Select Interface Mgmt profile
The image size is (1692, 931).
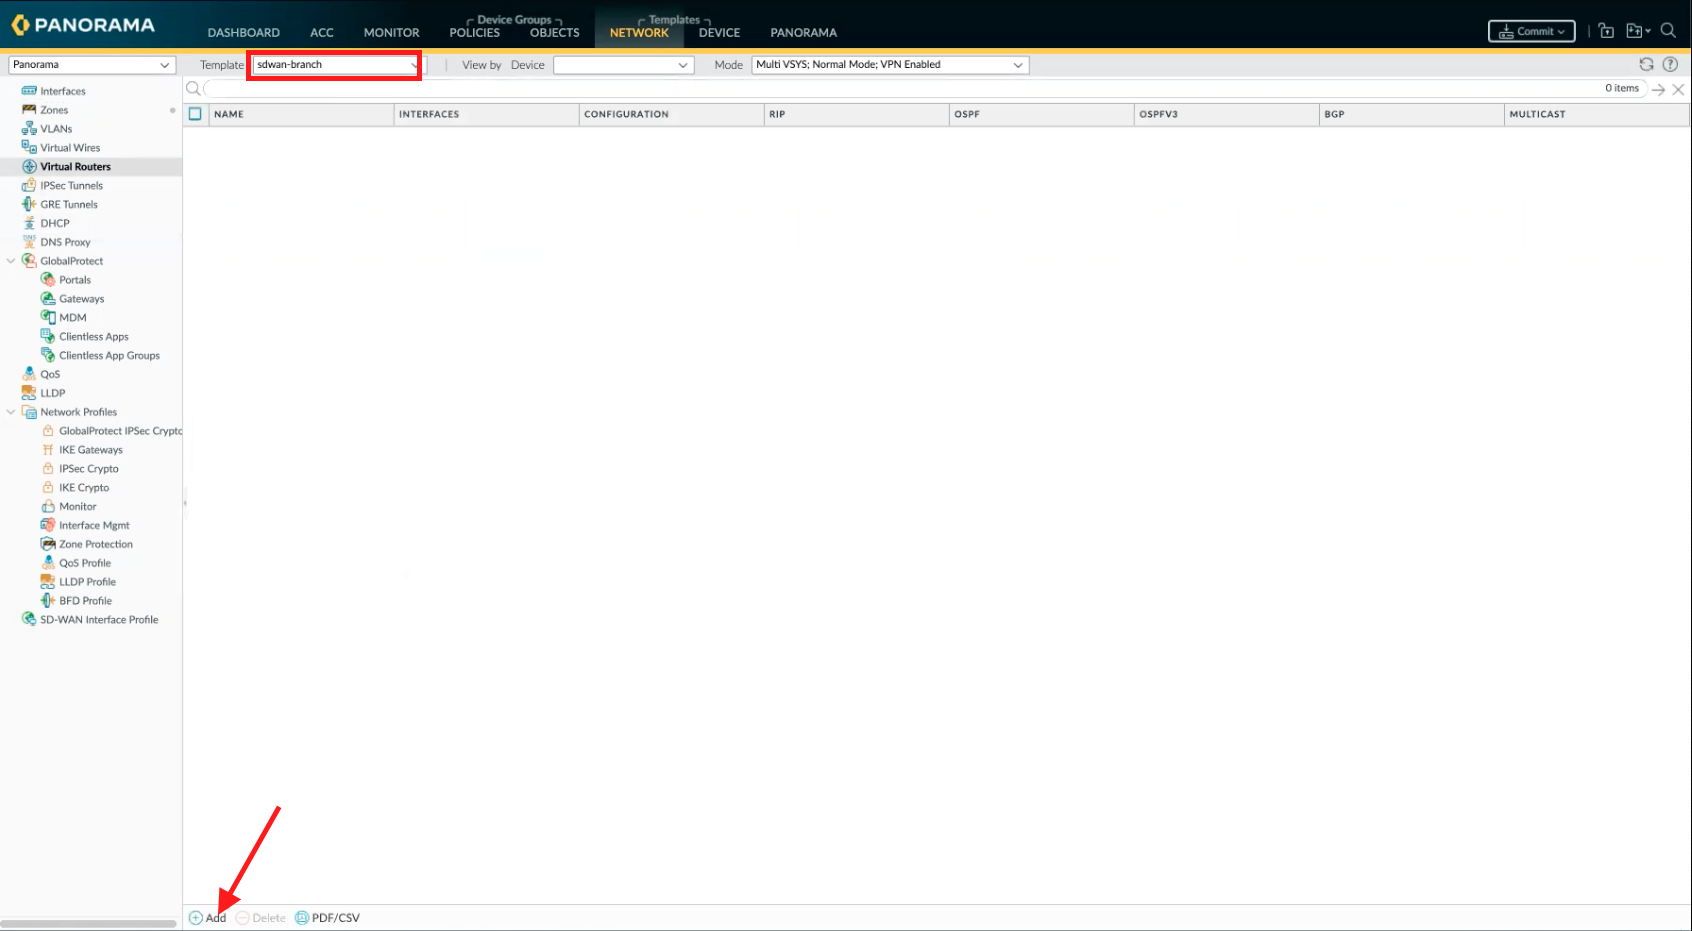pos(94,526)
